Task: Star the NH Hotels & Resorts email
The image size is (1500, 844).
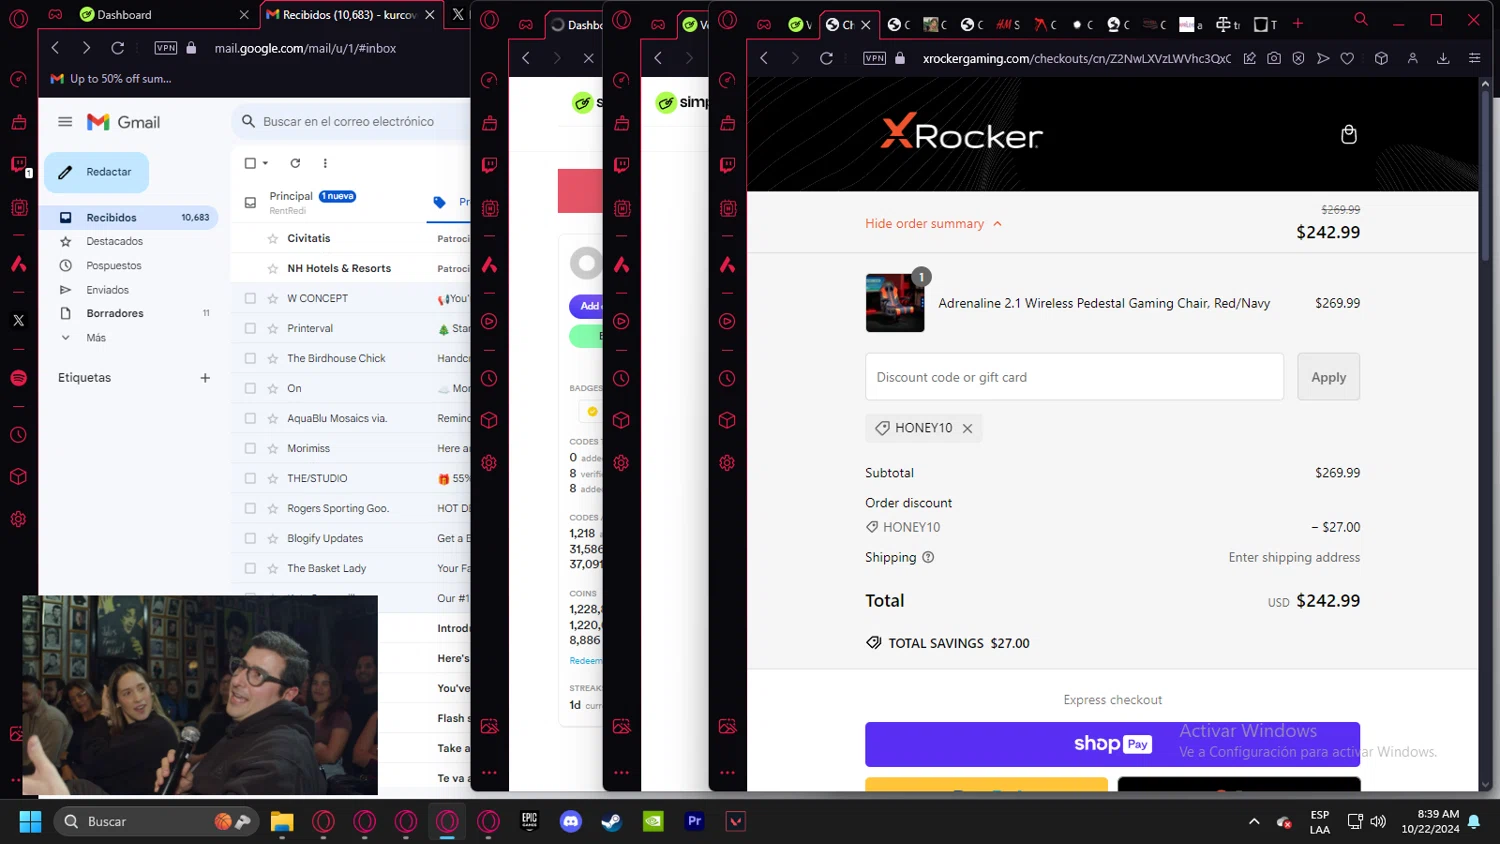Action: (x=273, y=268)
